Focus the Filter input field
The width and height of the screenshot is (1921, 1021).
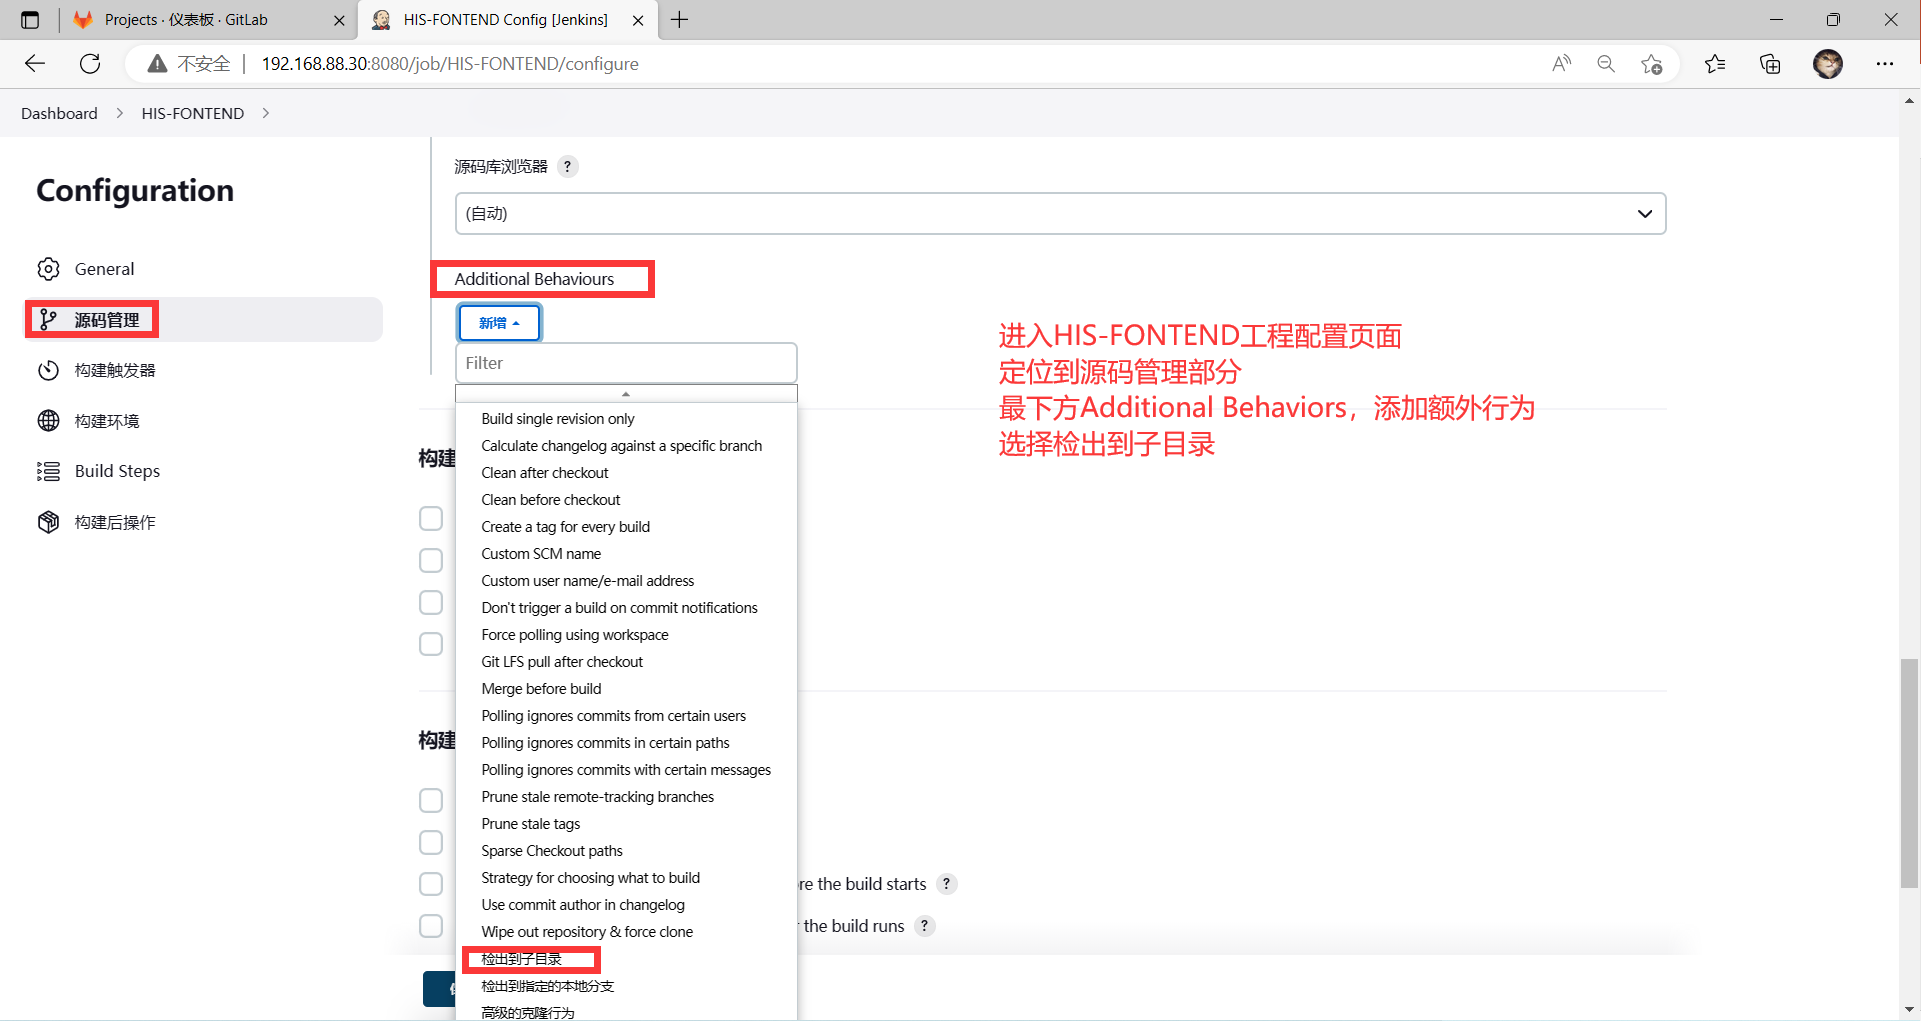(x=626, y=363)
